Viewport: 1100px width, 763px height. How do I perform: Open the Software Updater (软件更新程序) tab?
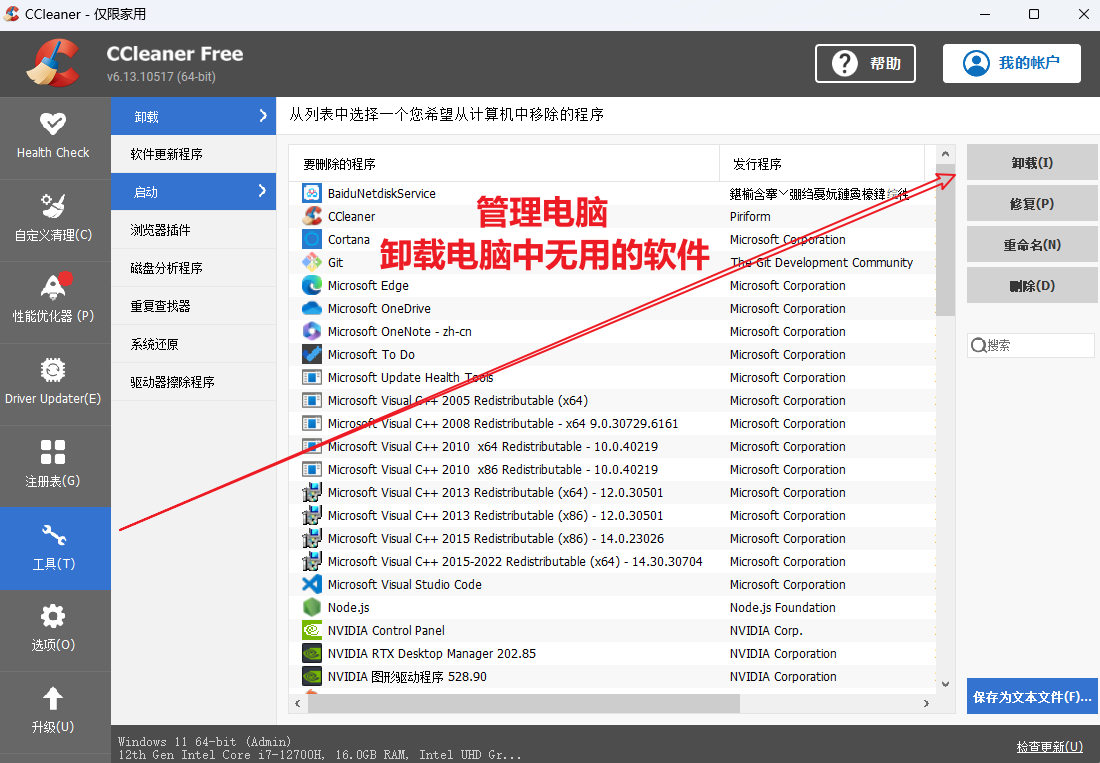(x=193, y=154)
